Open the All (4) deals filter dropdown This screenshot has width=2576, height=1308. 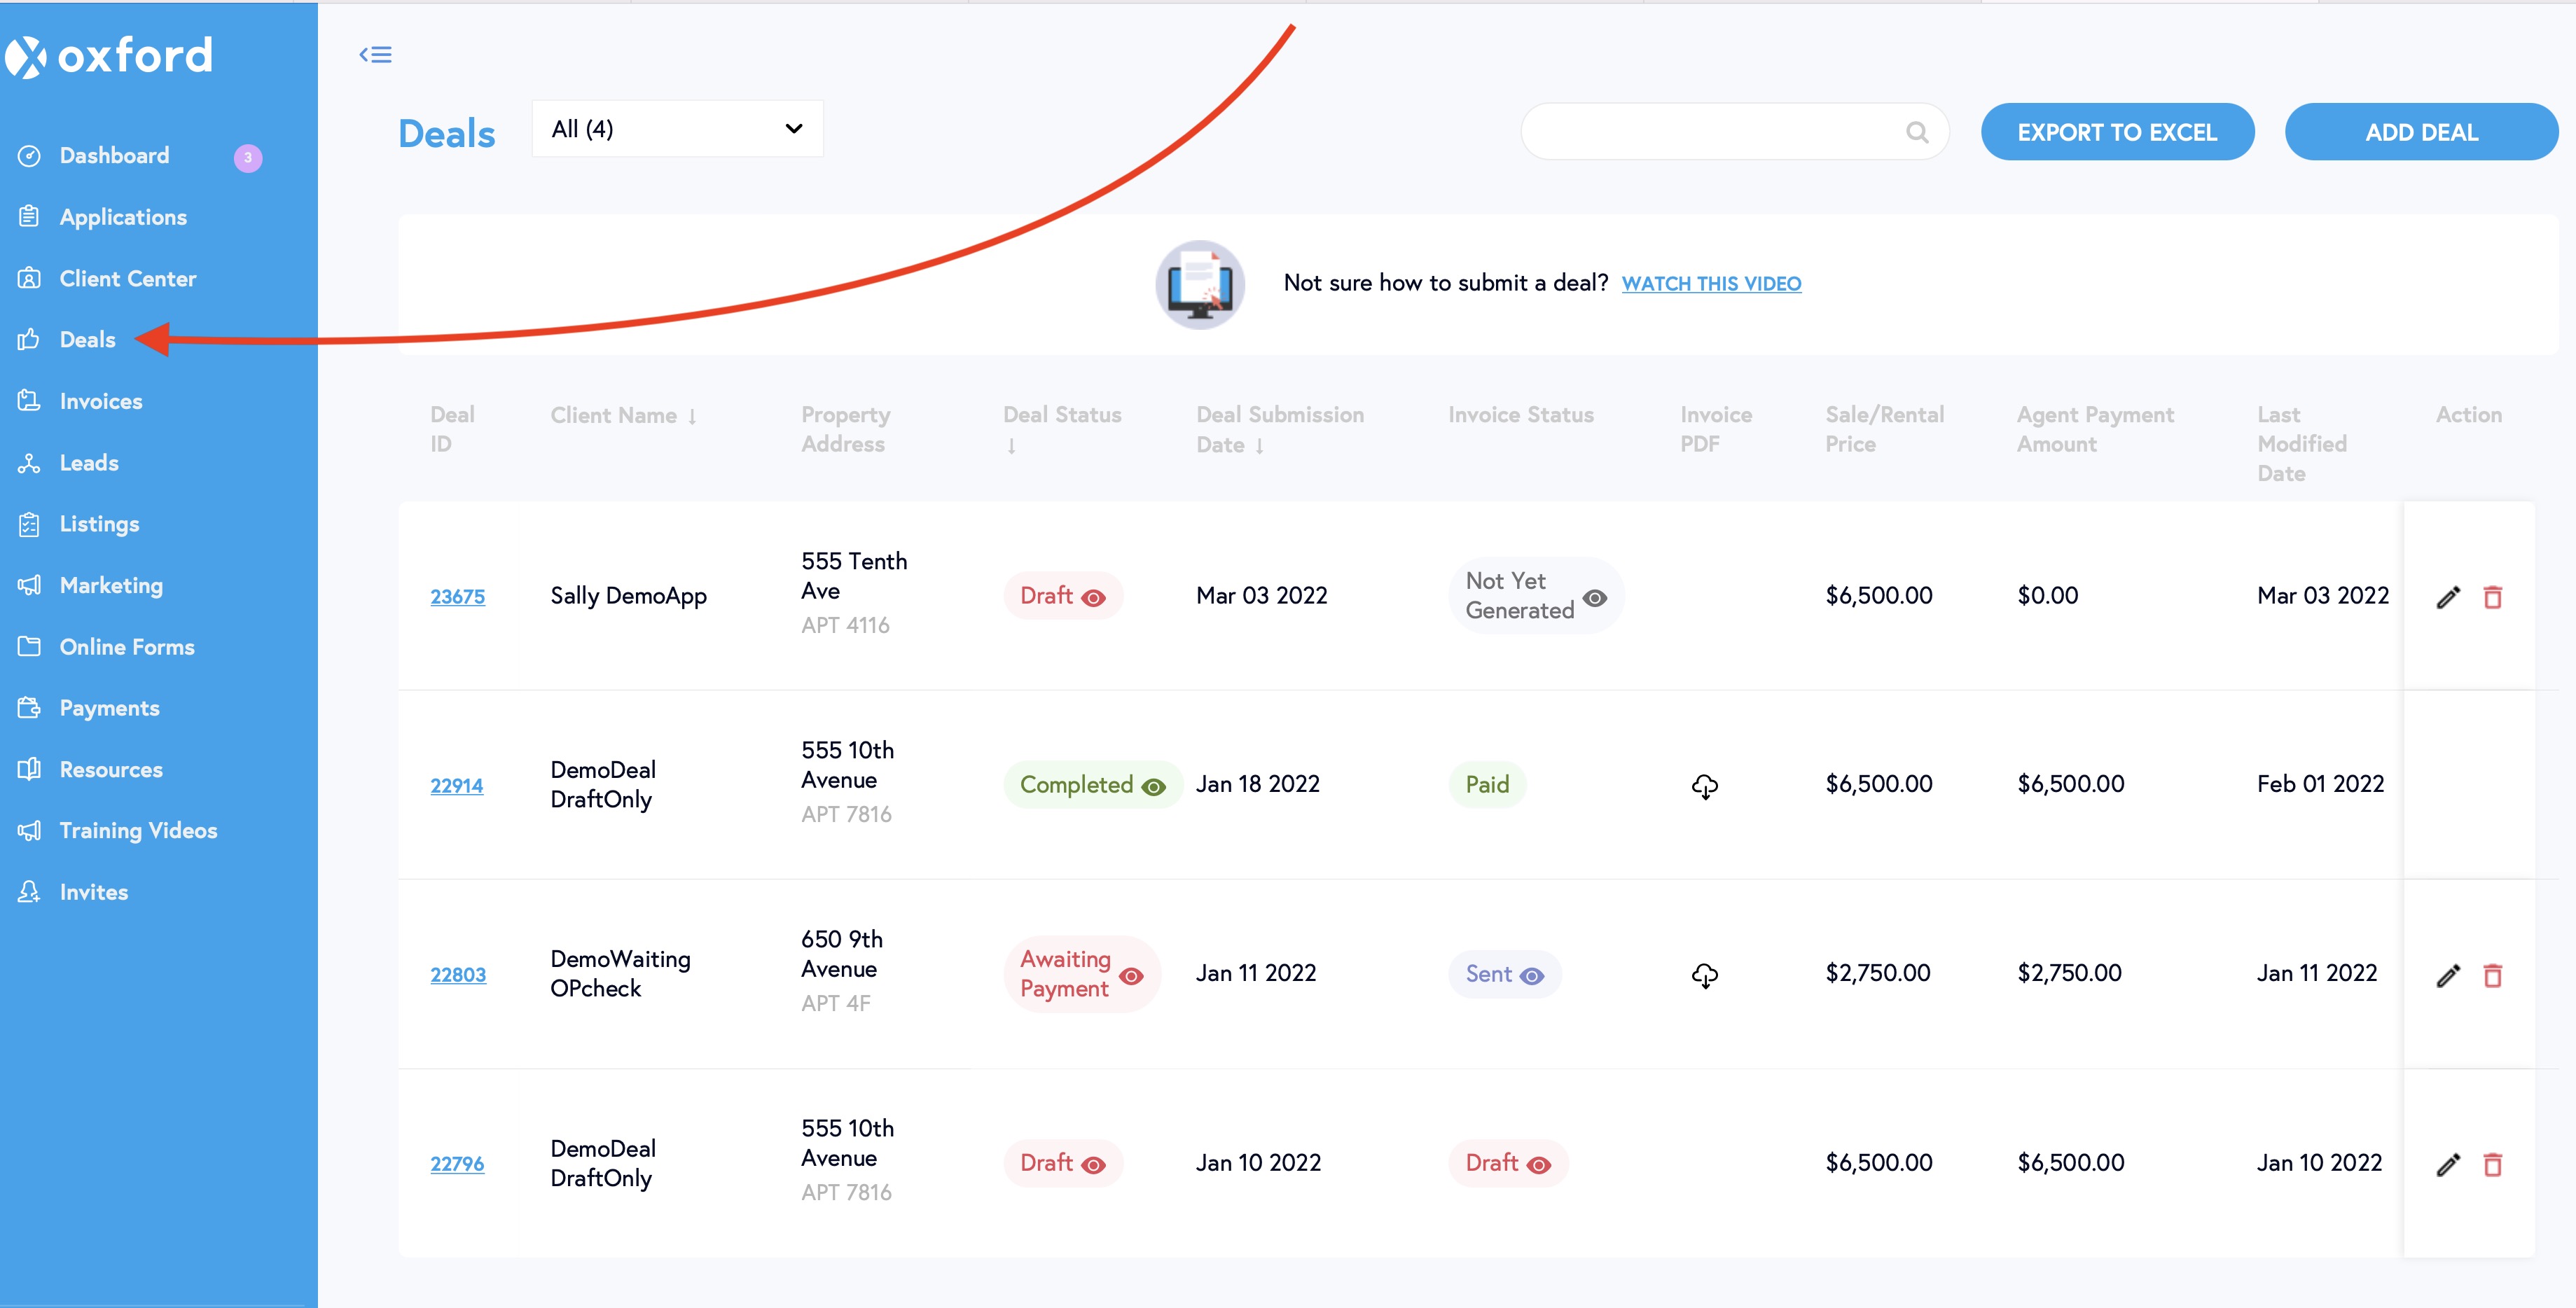[x=677, y=128]
